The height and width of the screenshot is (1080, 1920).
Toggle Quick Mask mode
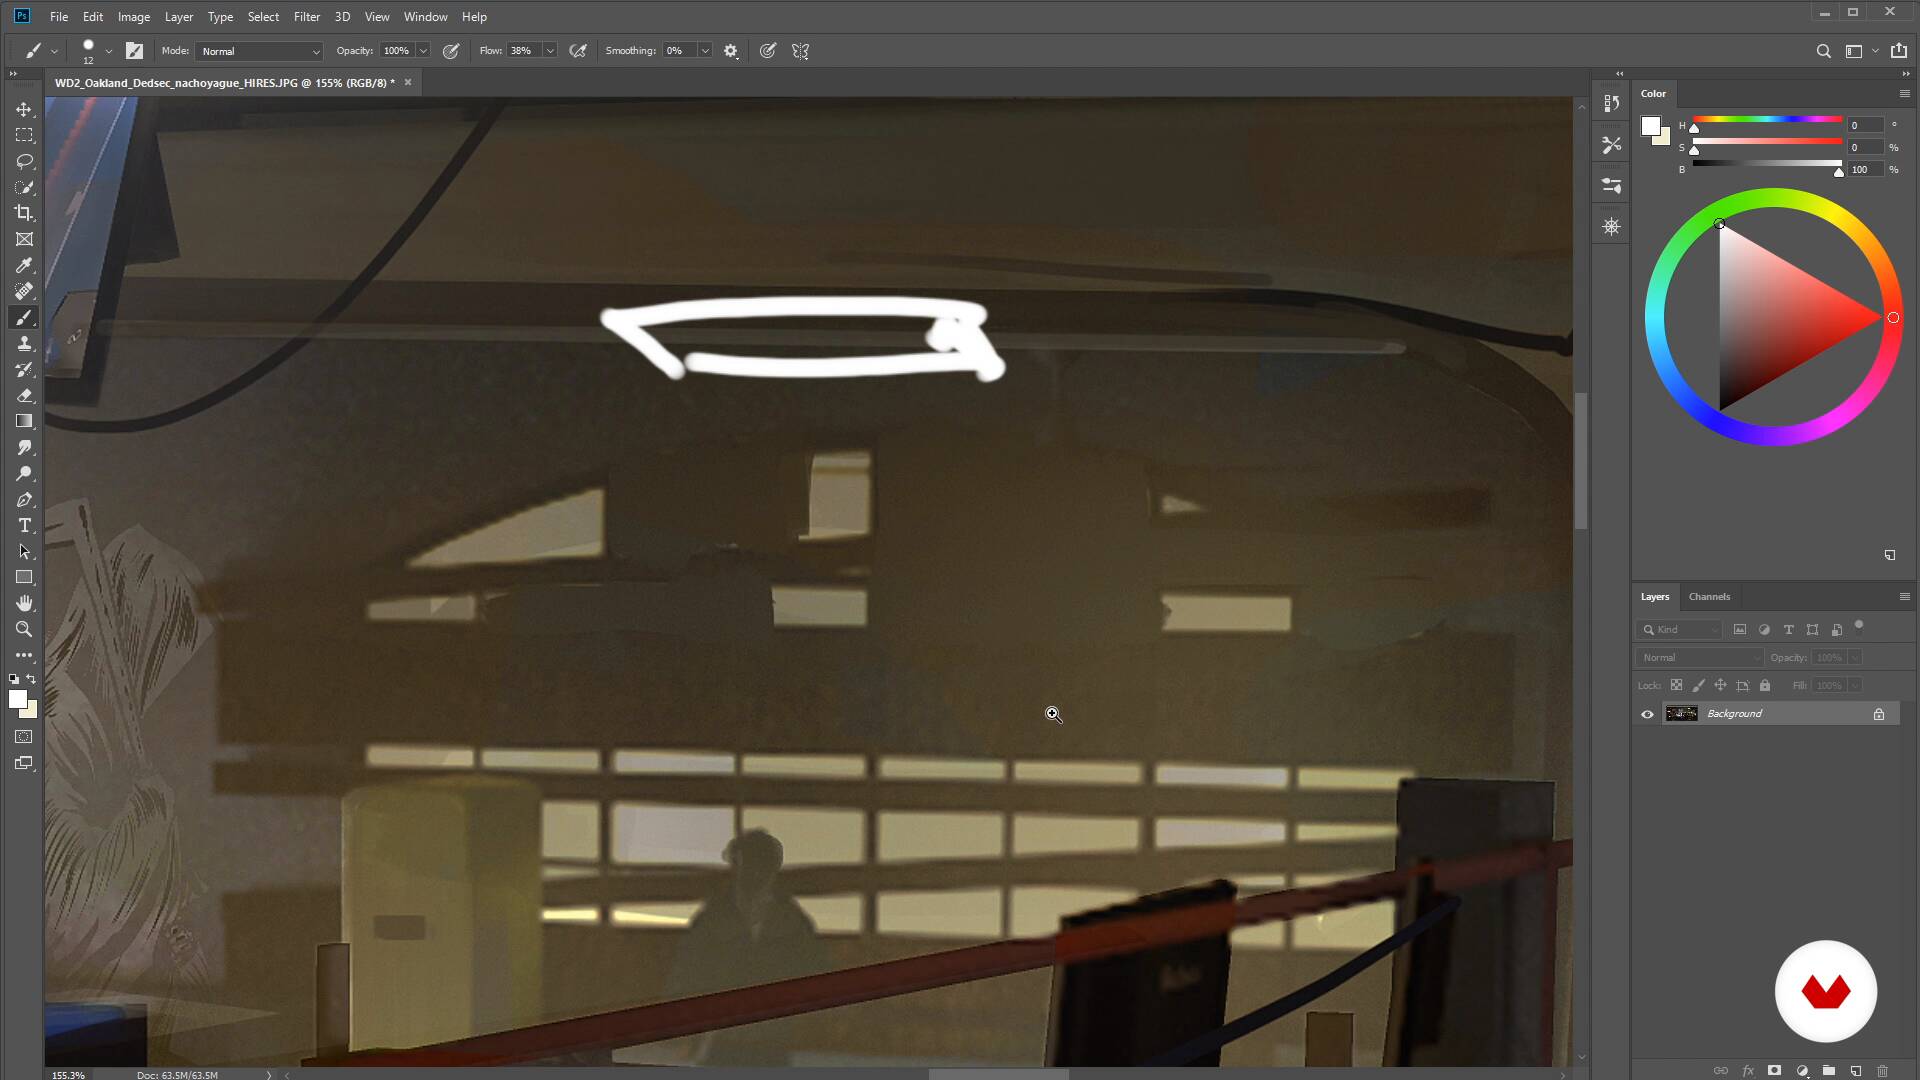pyautogui.click(x=24, y=737)
